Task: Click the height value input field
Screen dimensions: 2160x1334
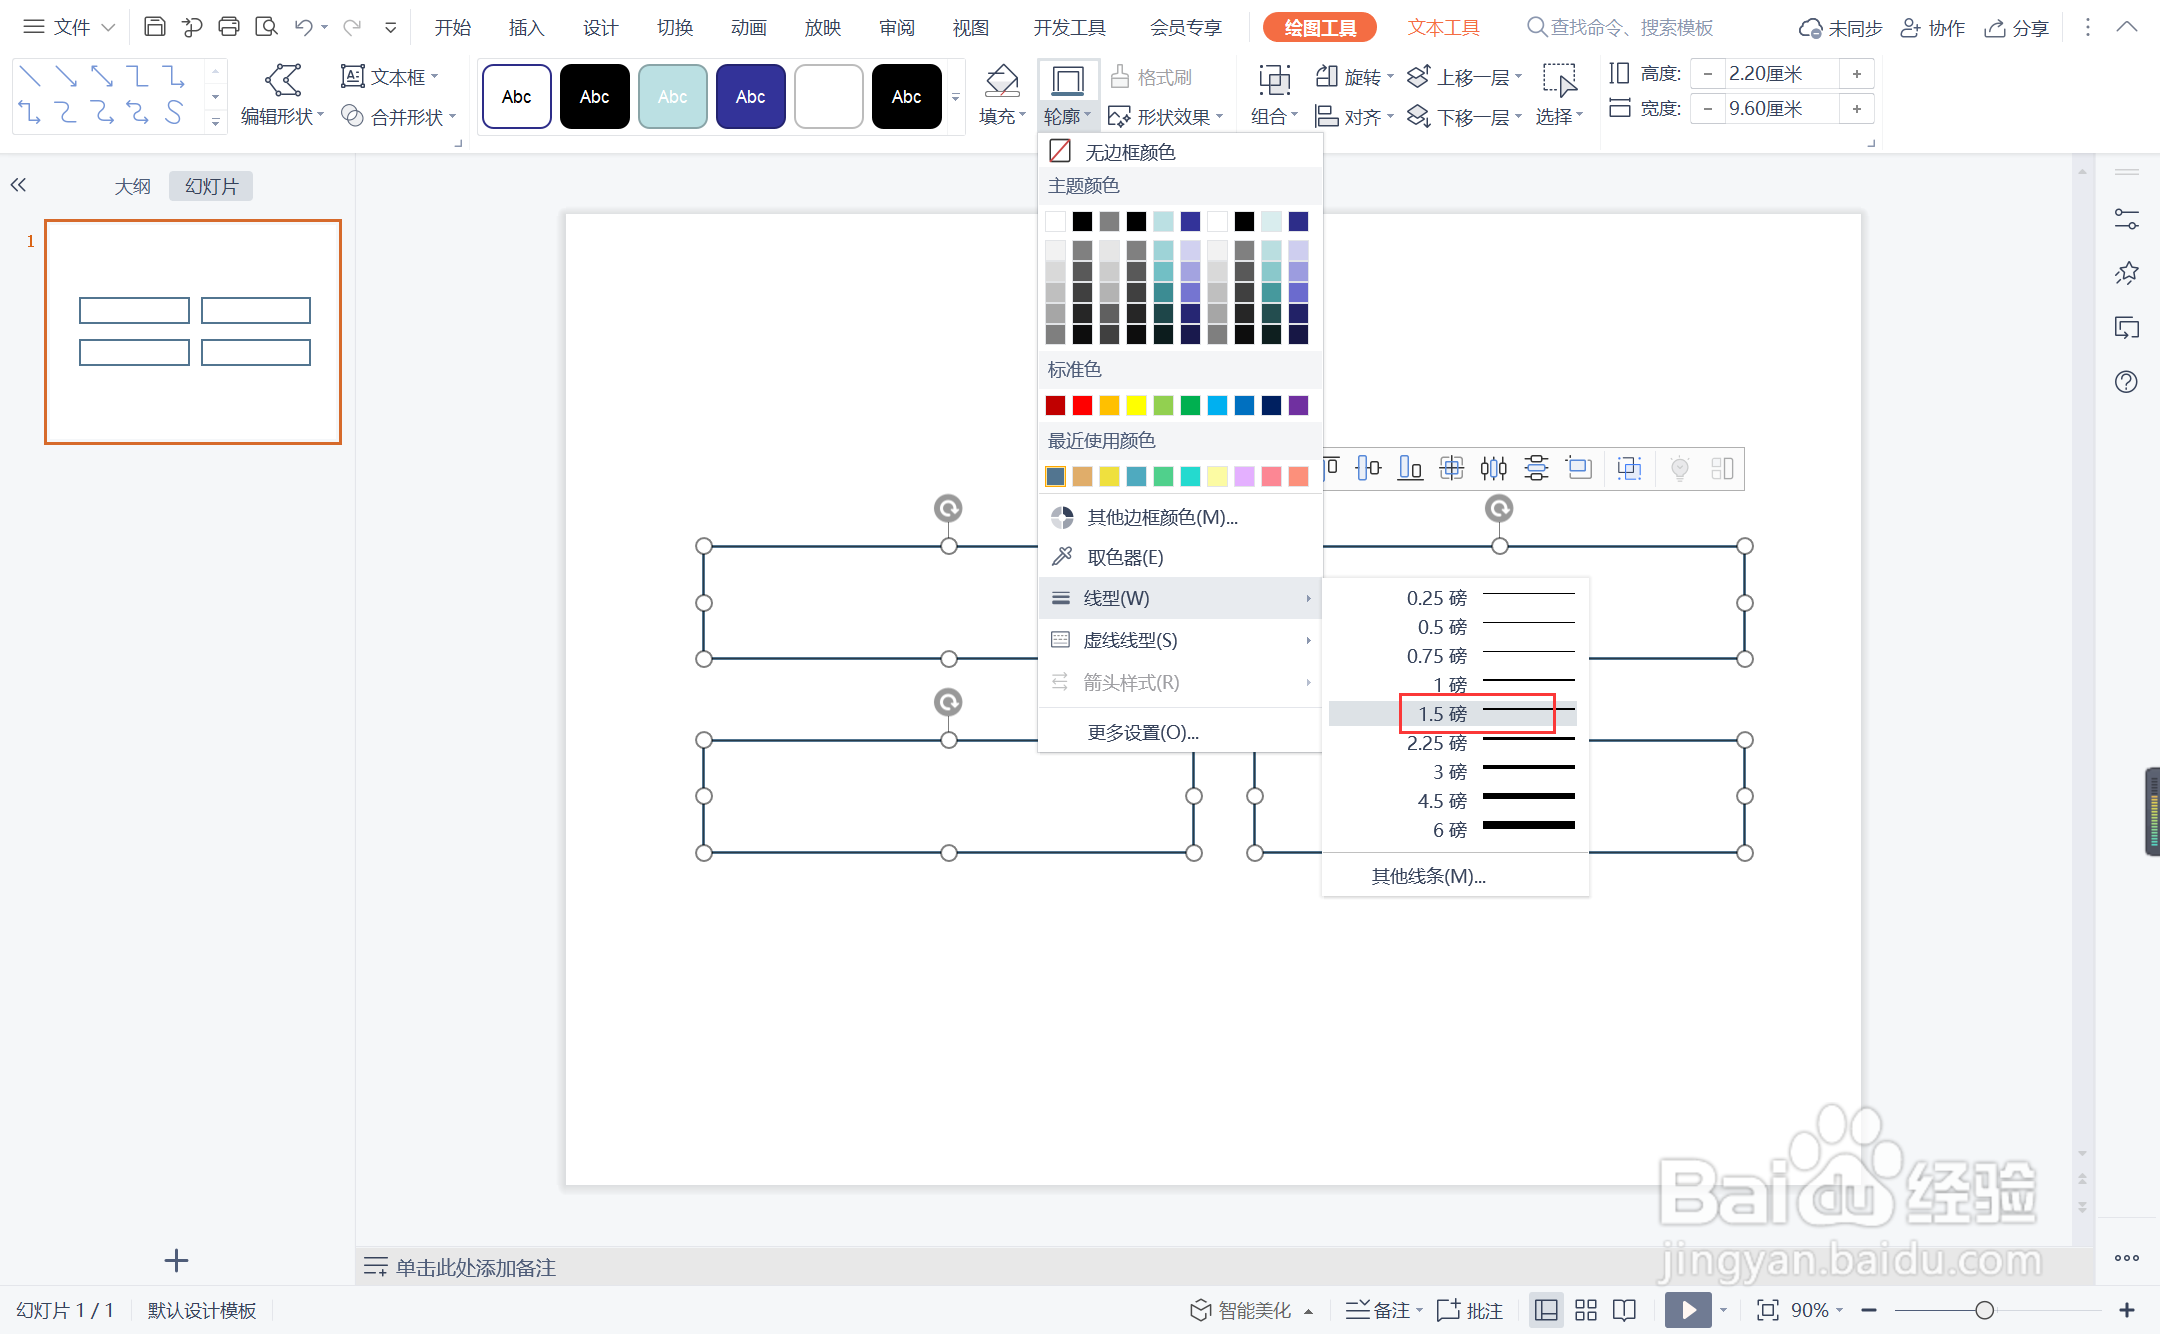Action: tap(1780, 73)
